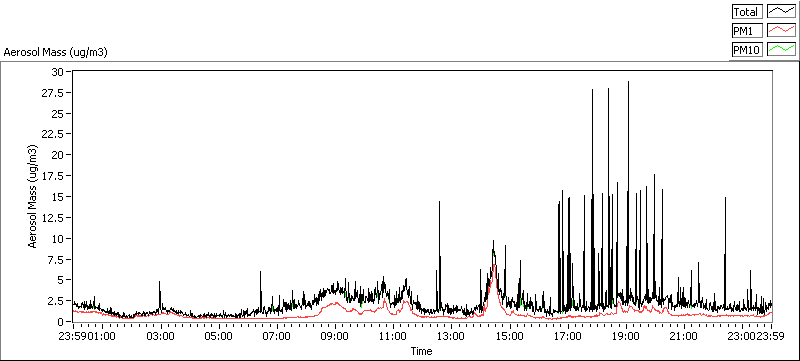The image size is (800, 361).
Task: Click the PM10 plot legend label
Action: pos(747,50)
